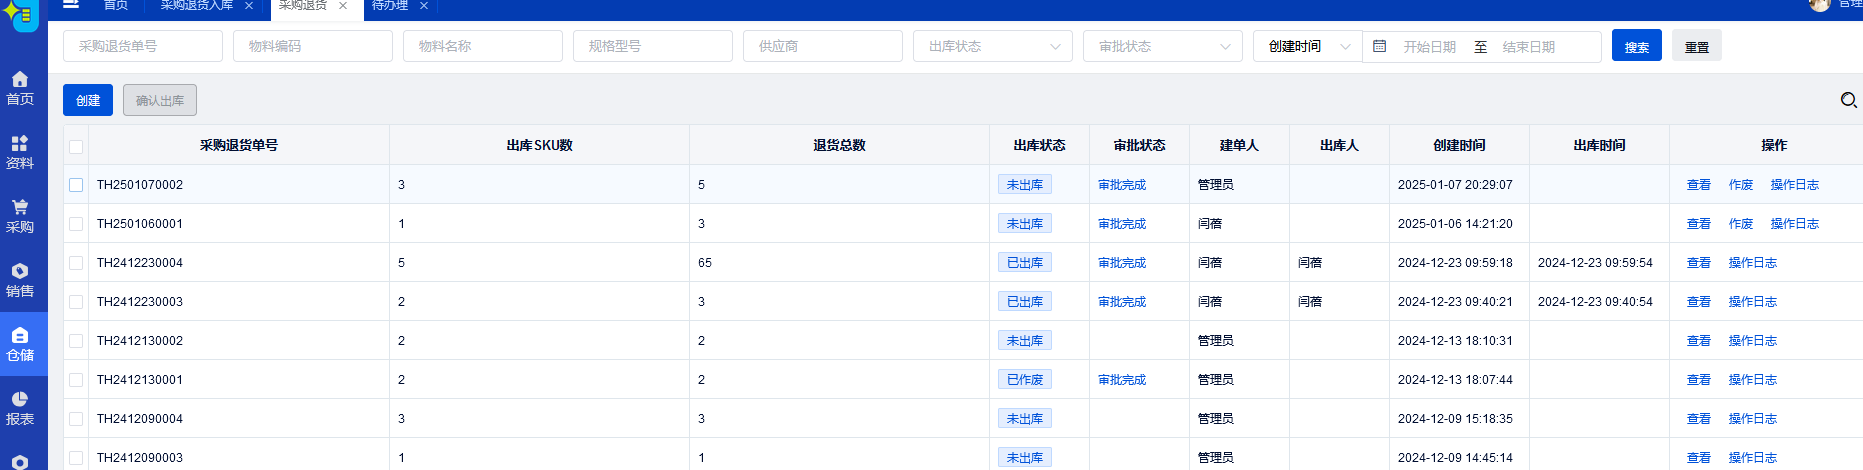
Task: Toggle the select-all checkbox in table header
Action: coord(76,146)
